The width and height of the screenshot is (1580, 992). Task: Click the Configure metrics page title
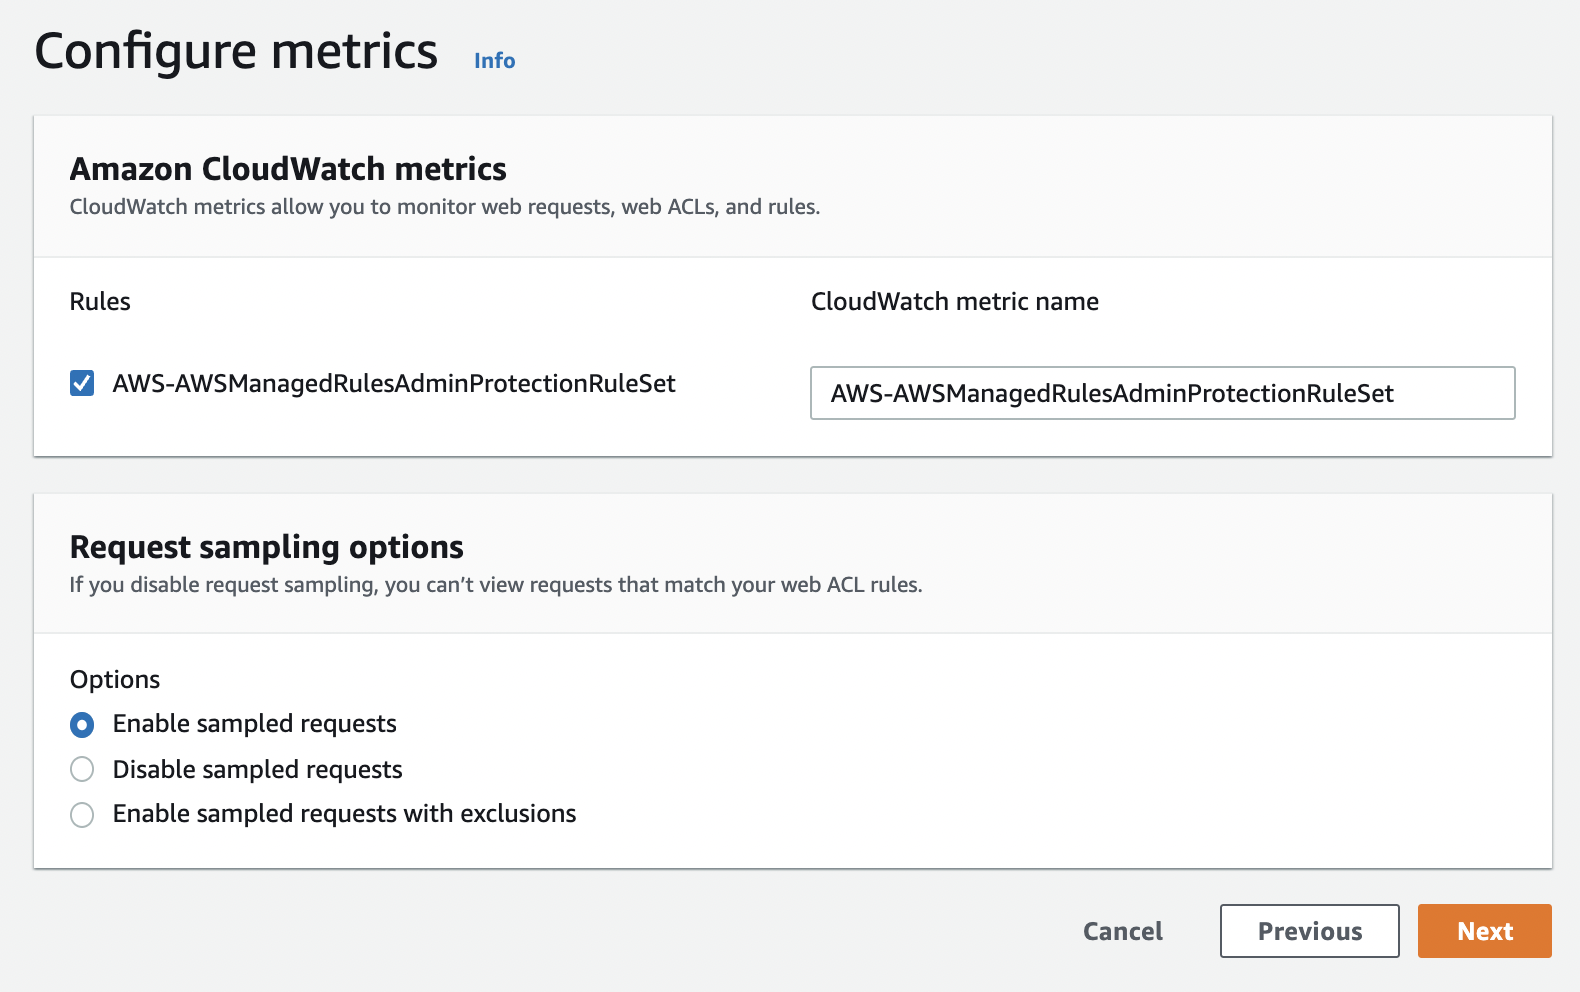(x=236, y=52)
